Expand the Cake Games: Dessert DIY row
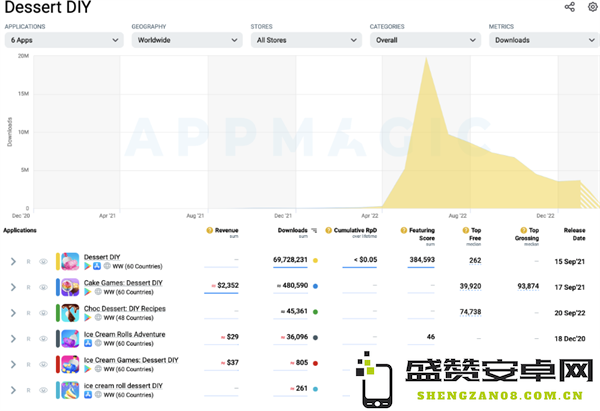Screen dimensions: 600x411 pyautogui.click(x=13, y=287)
